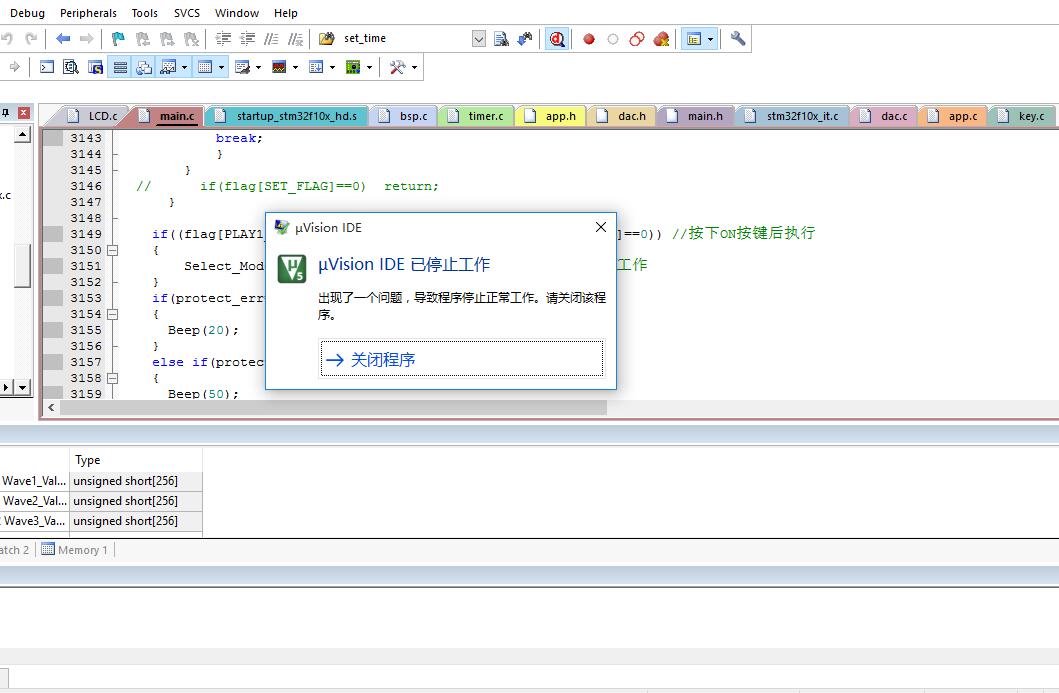Screen dimensions: 1059x693
Task: Toggle Start/Stop Debug Session button
Action: pyautogui.click(x=557, y=38)
